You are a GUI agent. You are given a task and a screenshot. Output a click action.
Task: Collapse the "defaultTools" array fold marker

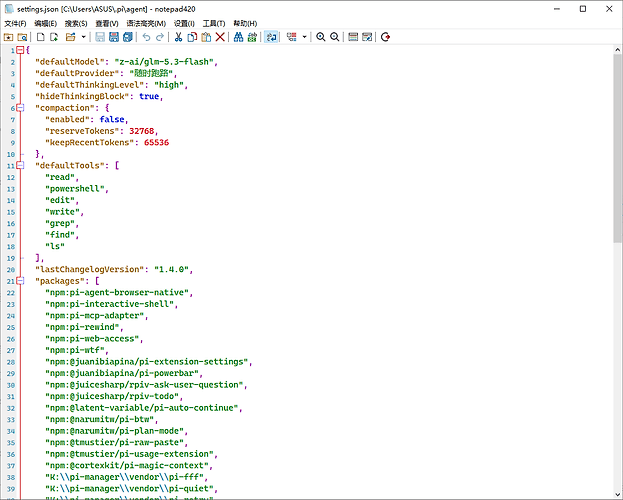(x=20, y=165)
